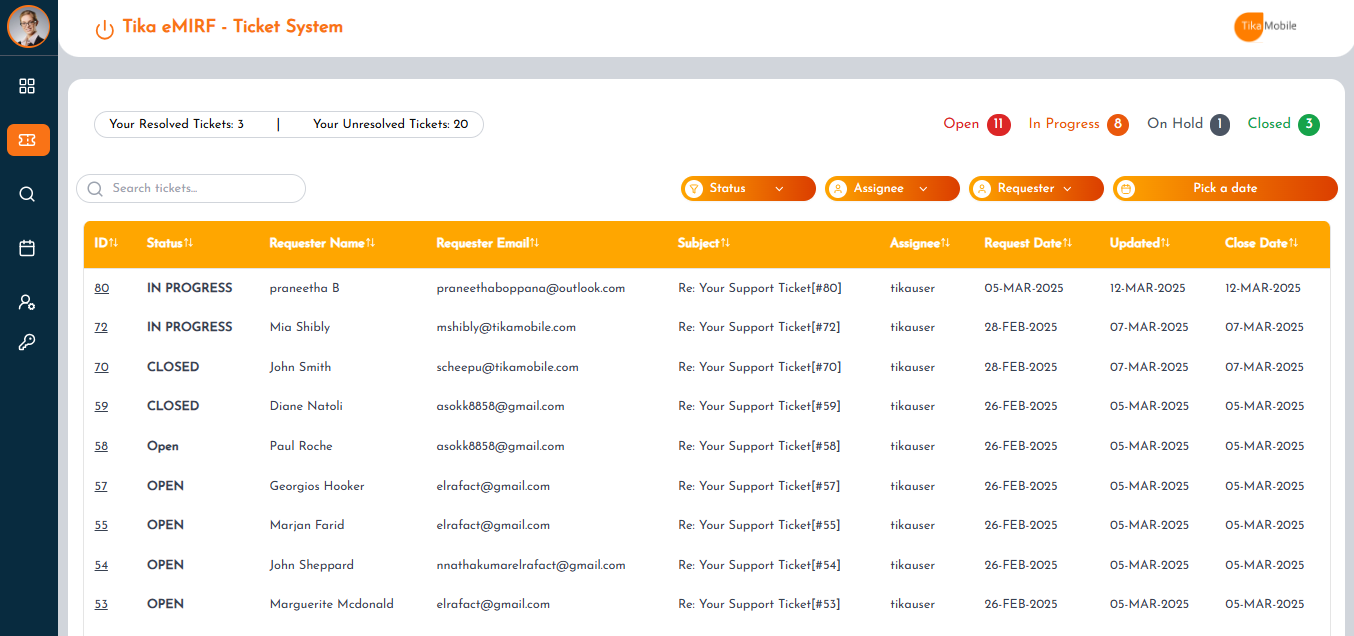Sort tickets by Requester Email column
The image size is (1354, 636).
point(488,243)
